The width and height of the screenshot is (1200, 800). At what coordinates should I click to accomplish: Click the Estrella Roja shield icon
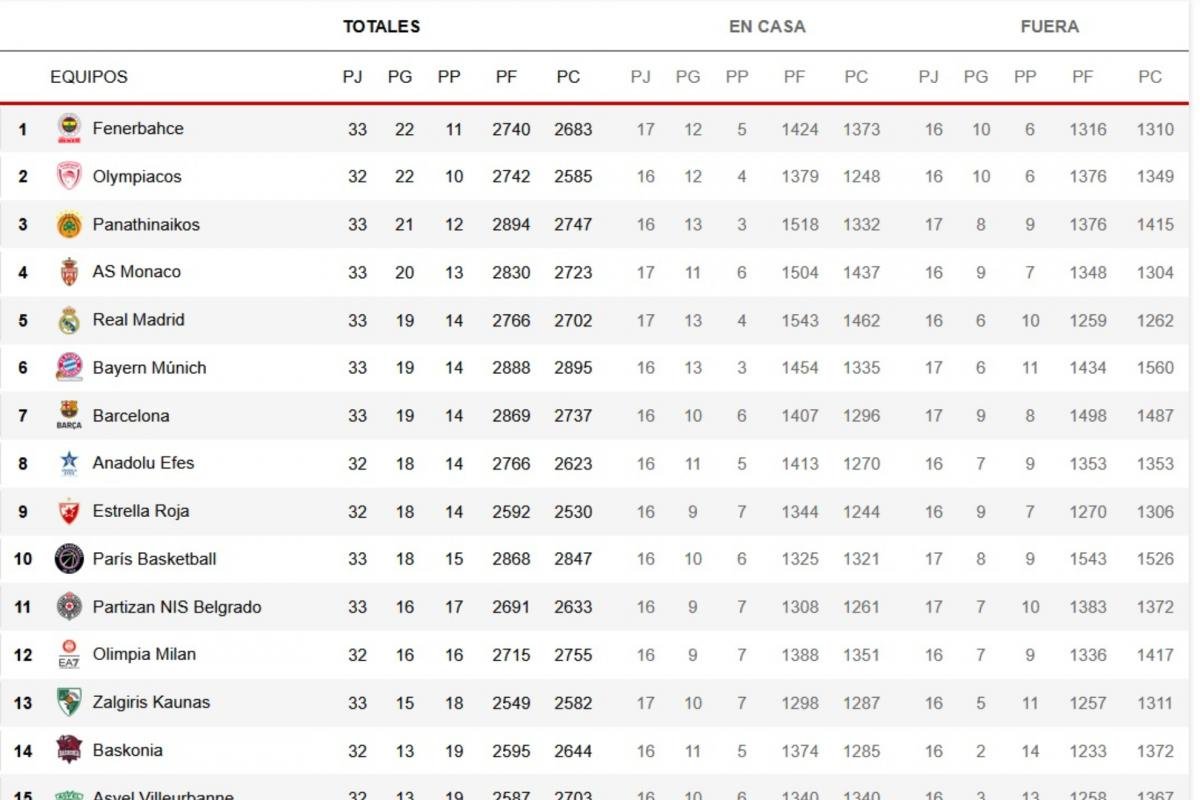(69, 511)
